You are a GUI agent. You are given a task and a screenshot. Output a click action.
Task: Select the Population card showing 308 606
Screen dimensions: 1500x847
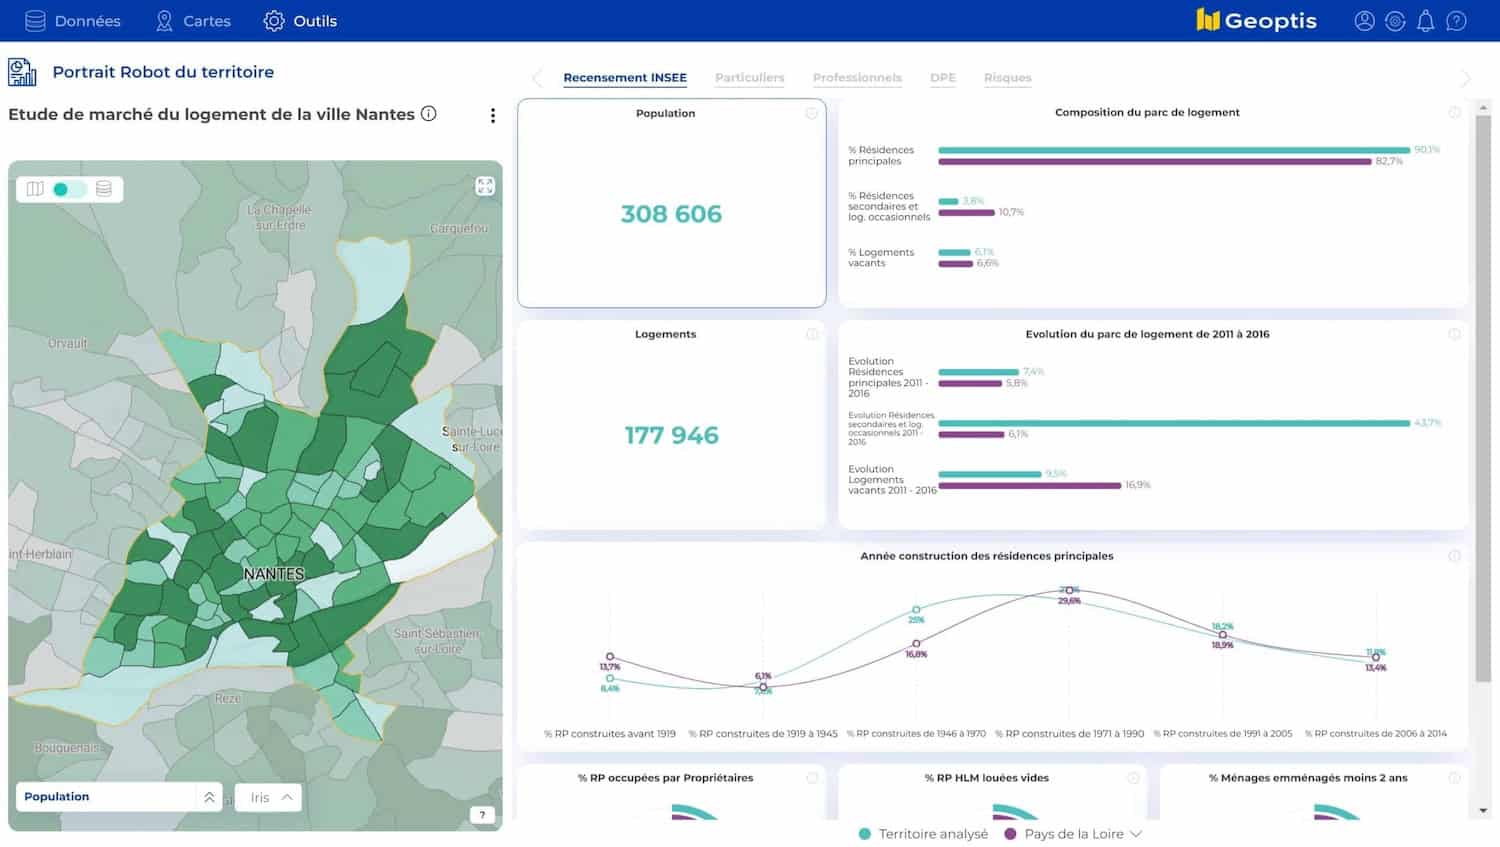point(671,203)
